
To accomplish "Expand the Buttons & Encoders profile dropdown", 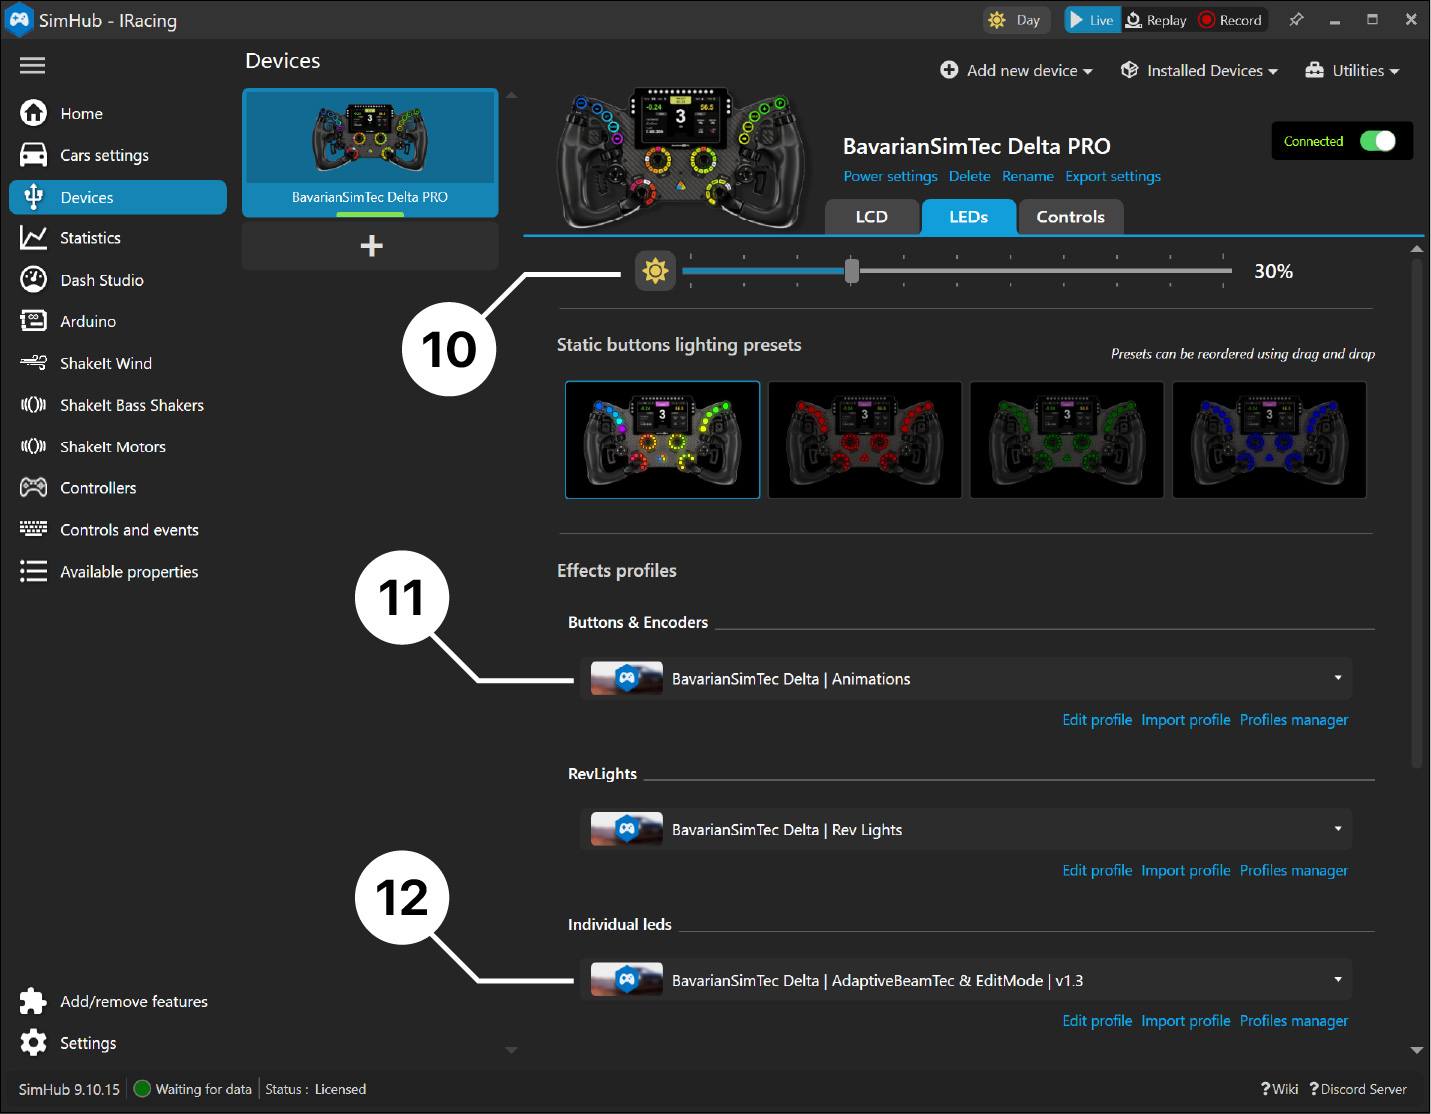I will [1337, 678].
